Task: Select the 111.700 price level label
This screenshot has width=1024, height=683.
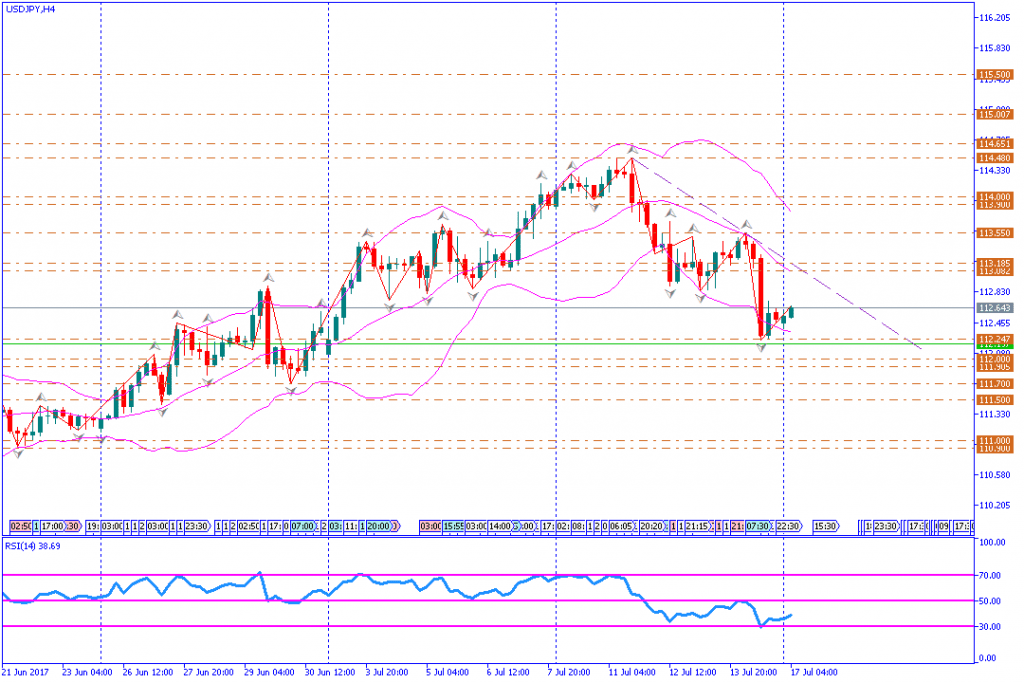Action: 995,384
